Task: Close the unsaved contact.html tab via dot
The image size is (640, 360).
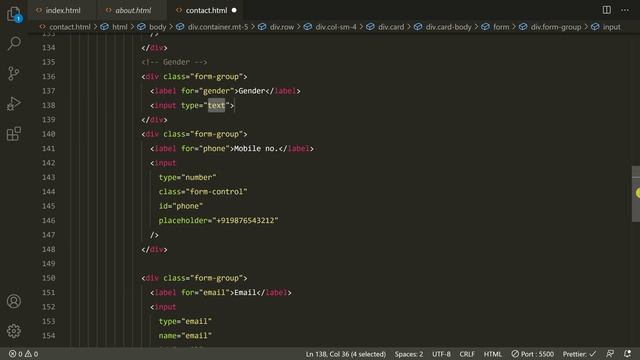Action: (234, 10)
